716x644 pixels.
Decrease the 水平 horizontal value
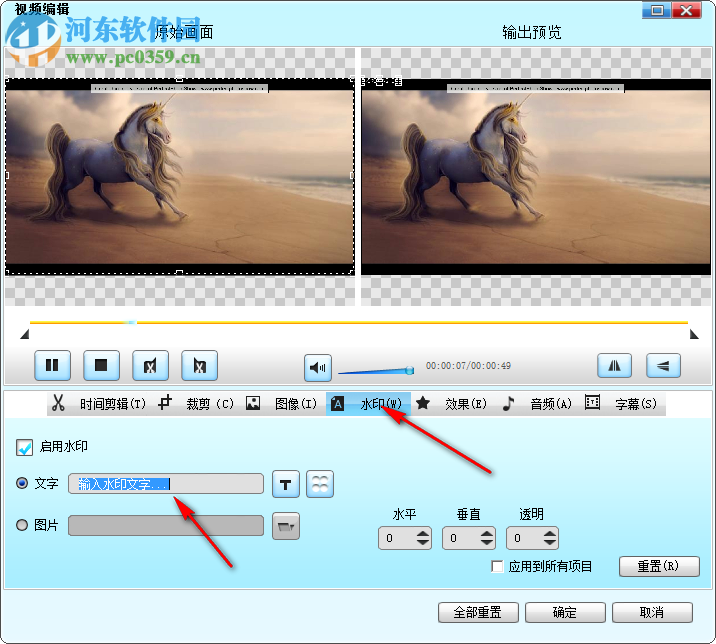pos(423,543)
